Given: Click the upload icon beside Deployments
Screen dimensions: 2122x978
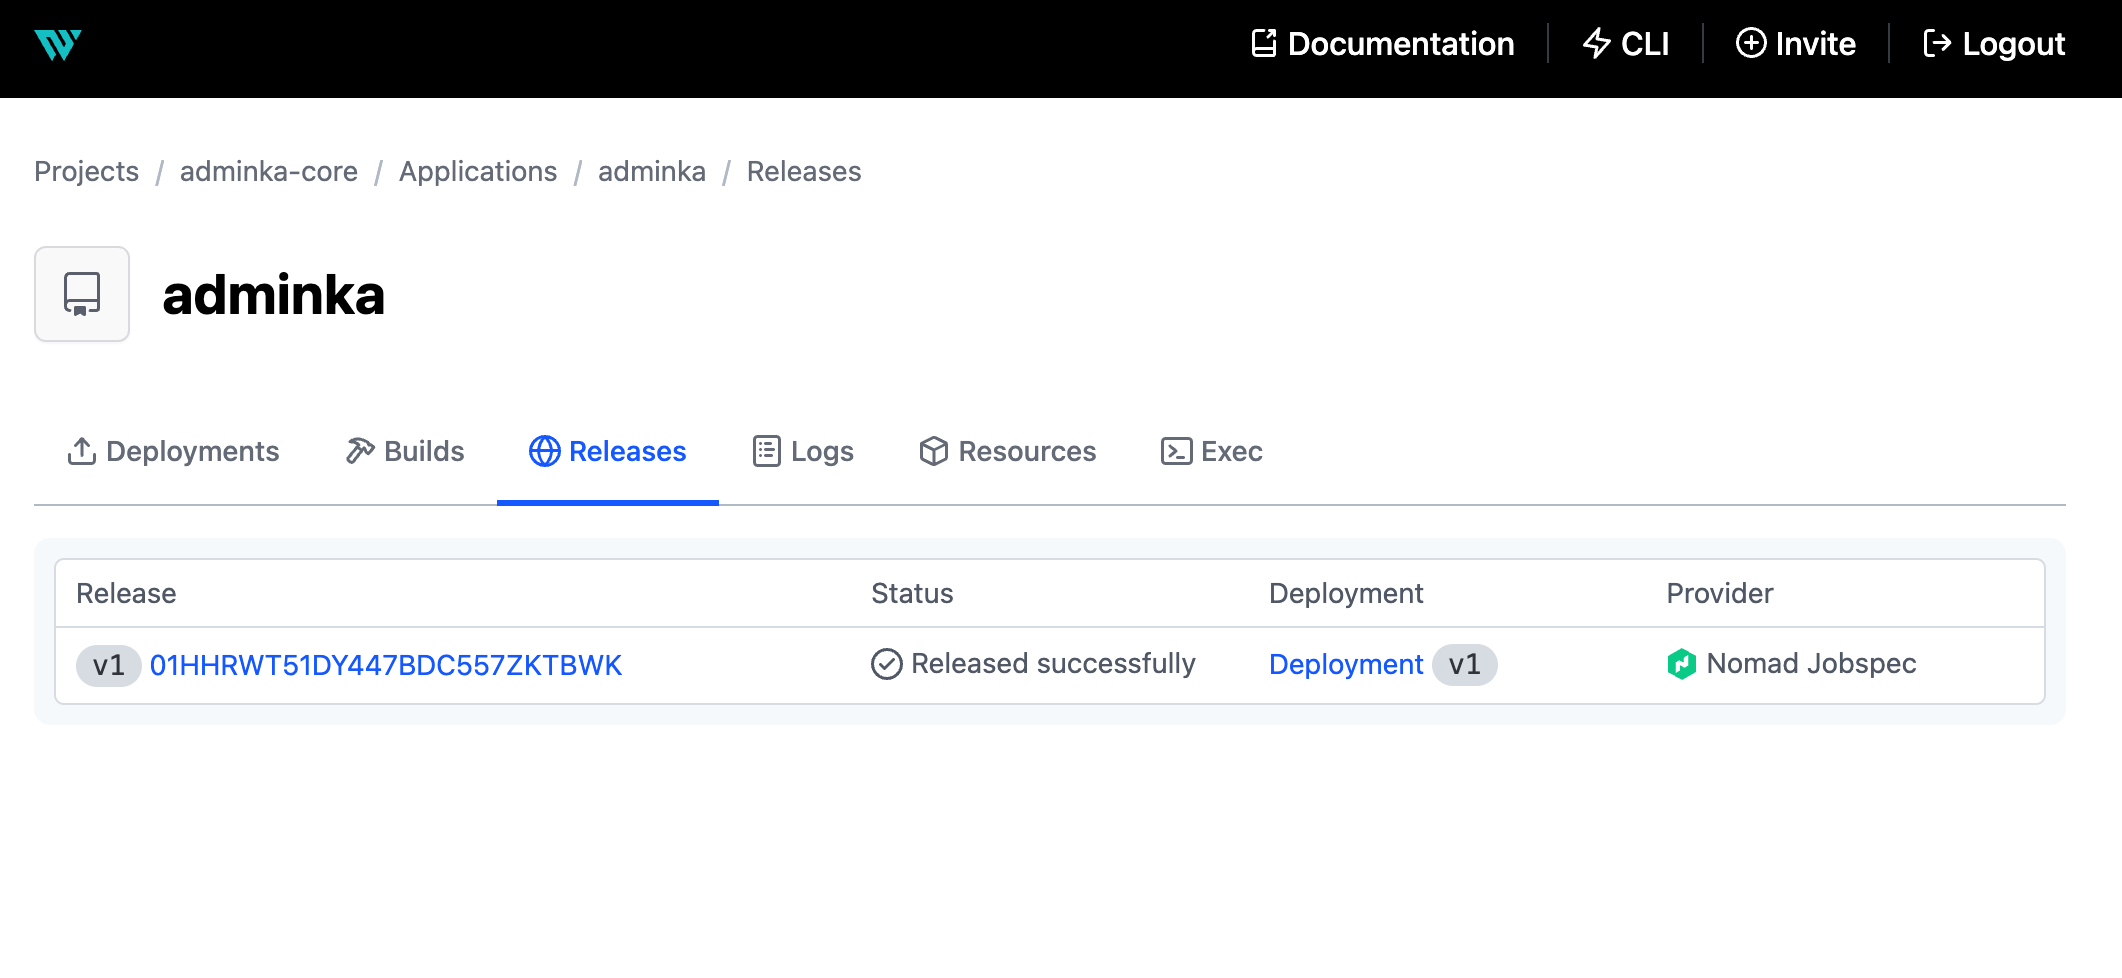Looking at the screenshot, I should pos(81,452).
